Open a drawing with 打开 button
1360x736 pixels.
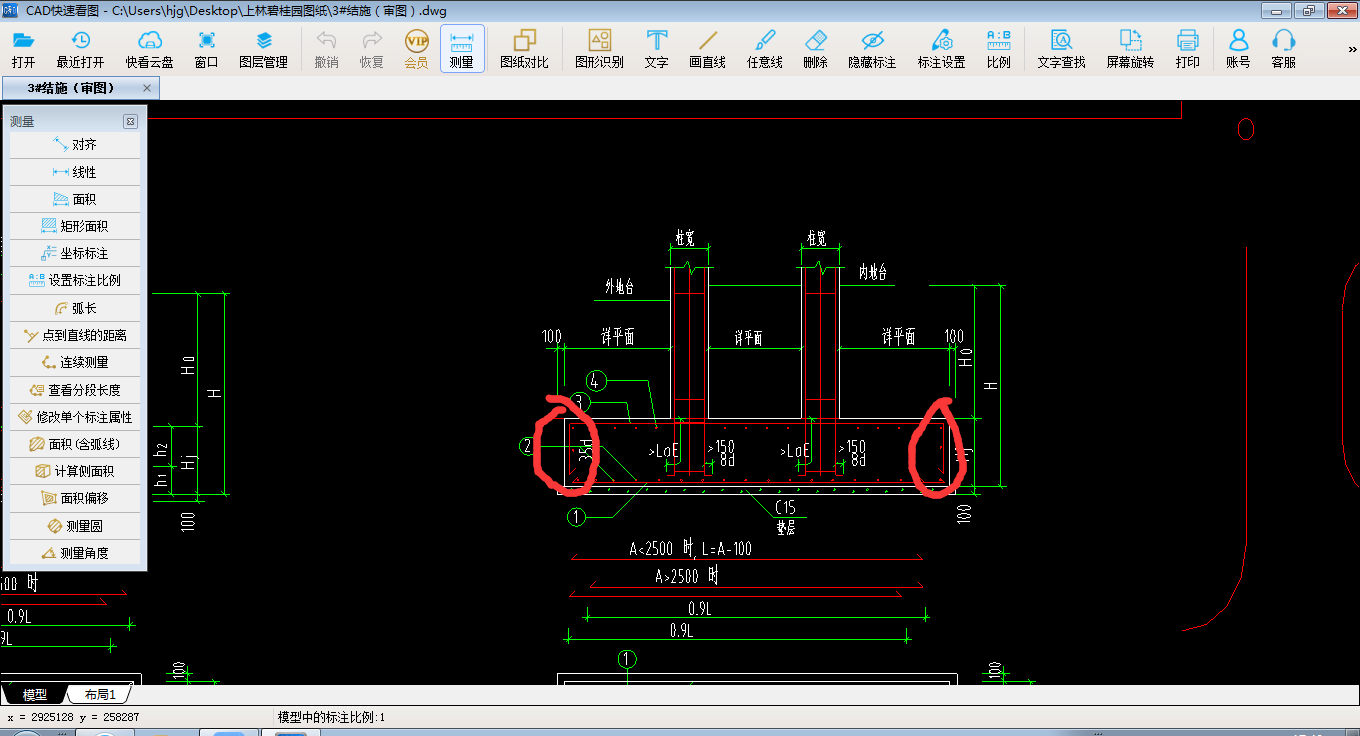point(23,49)
